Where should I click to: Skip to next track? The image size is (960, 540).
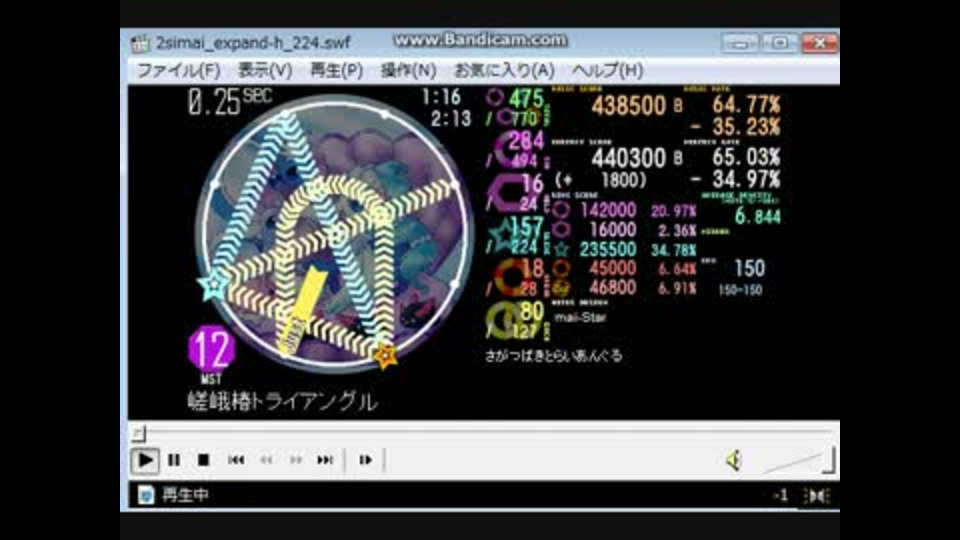325,460
